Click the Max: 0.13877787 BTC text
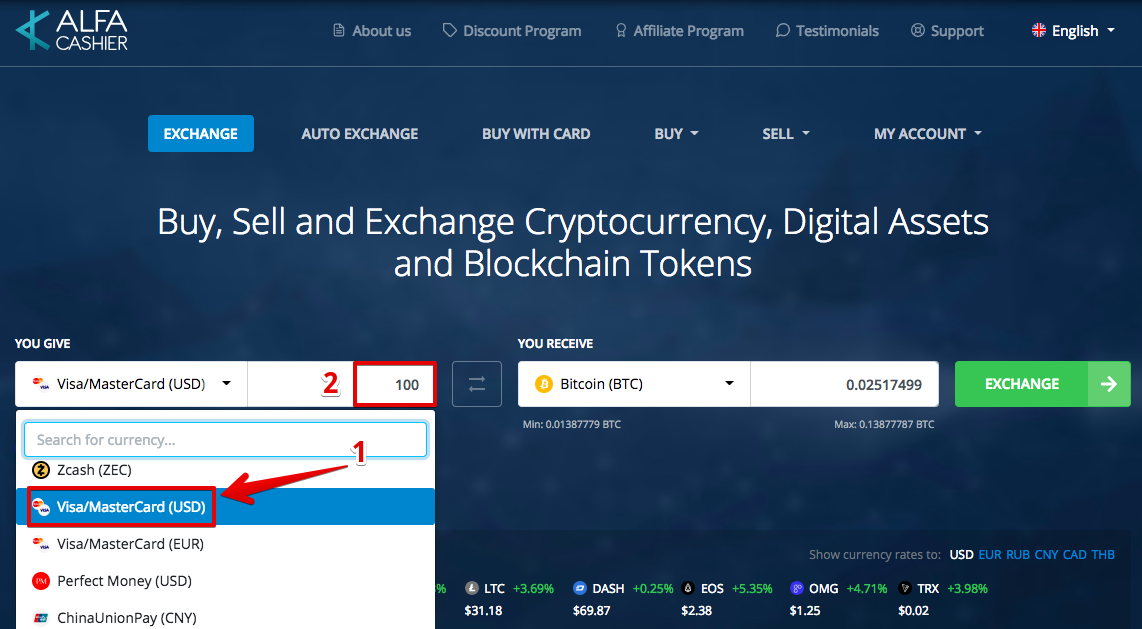 pyautogui.click(x=884, y=424)
